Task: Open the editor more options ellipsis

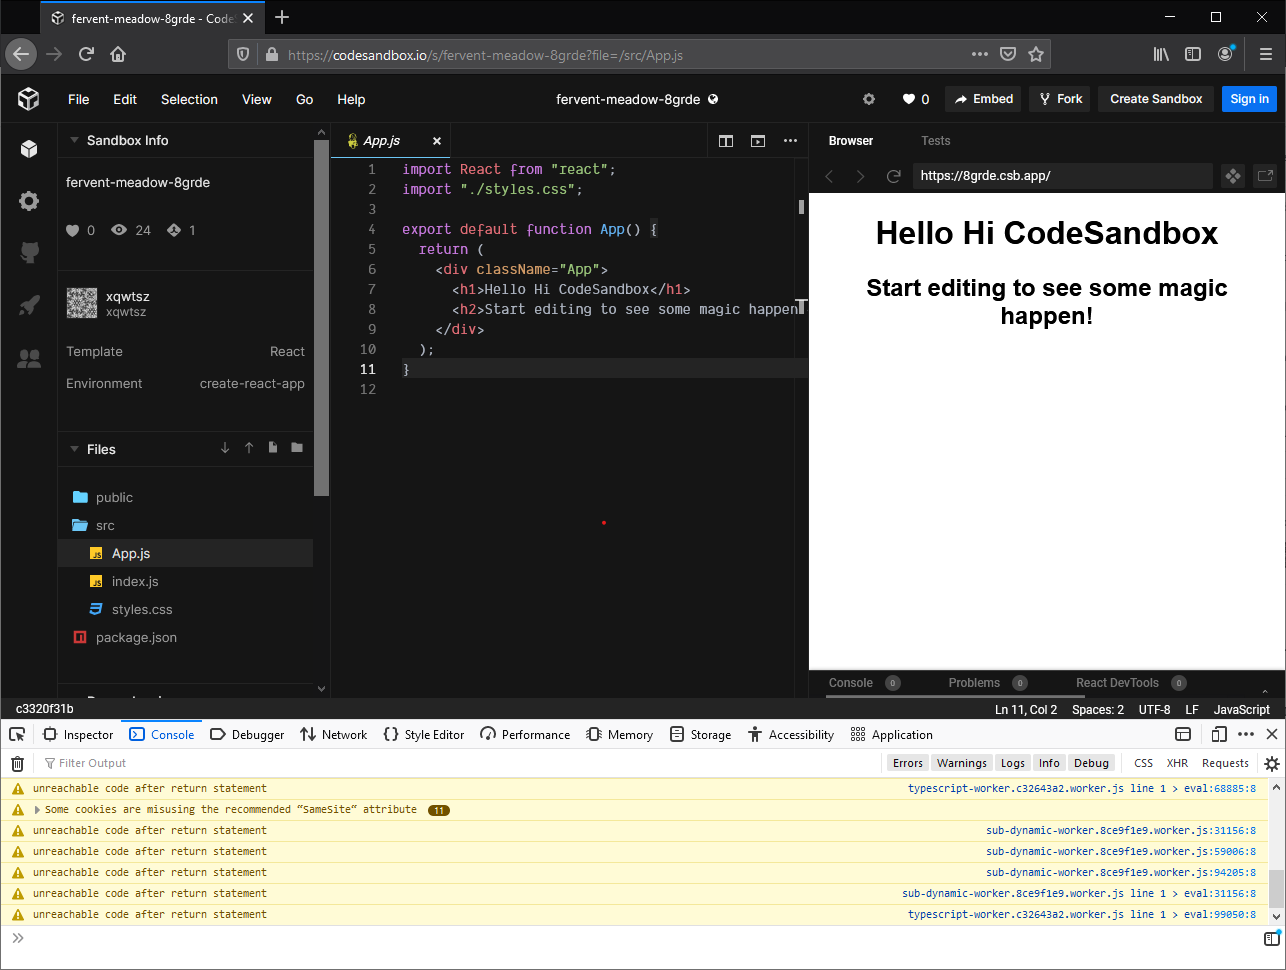Action: pyautogui.click(x=790, y=141)
